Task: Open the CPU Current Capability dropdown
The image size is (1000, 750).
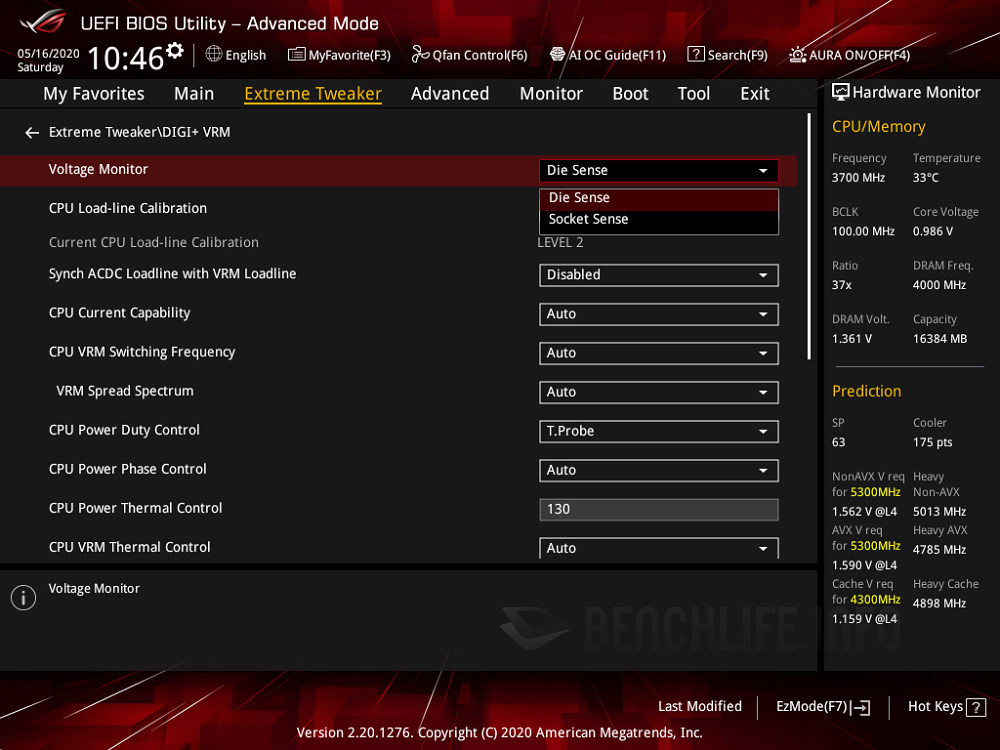Action: tap(658, 314)
